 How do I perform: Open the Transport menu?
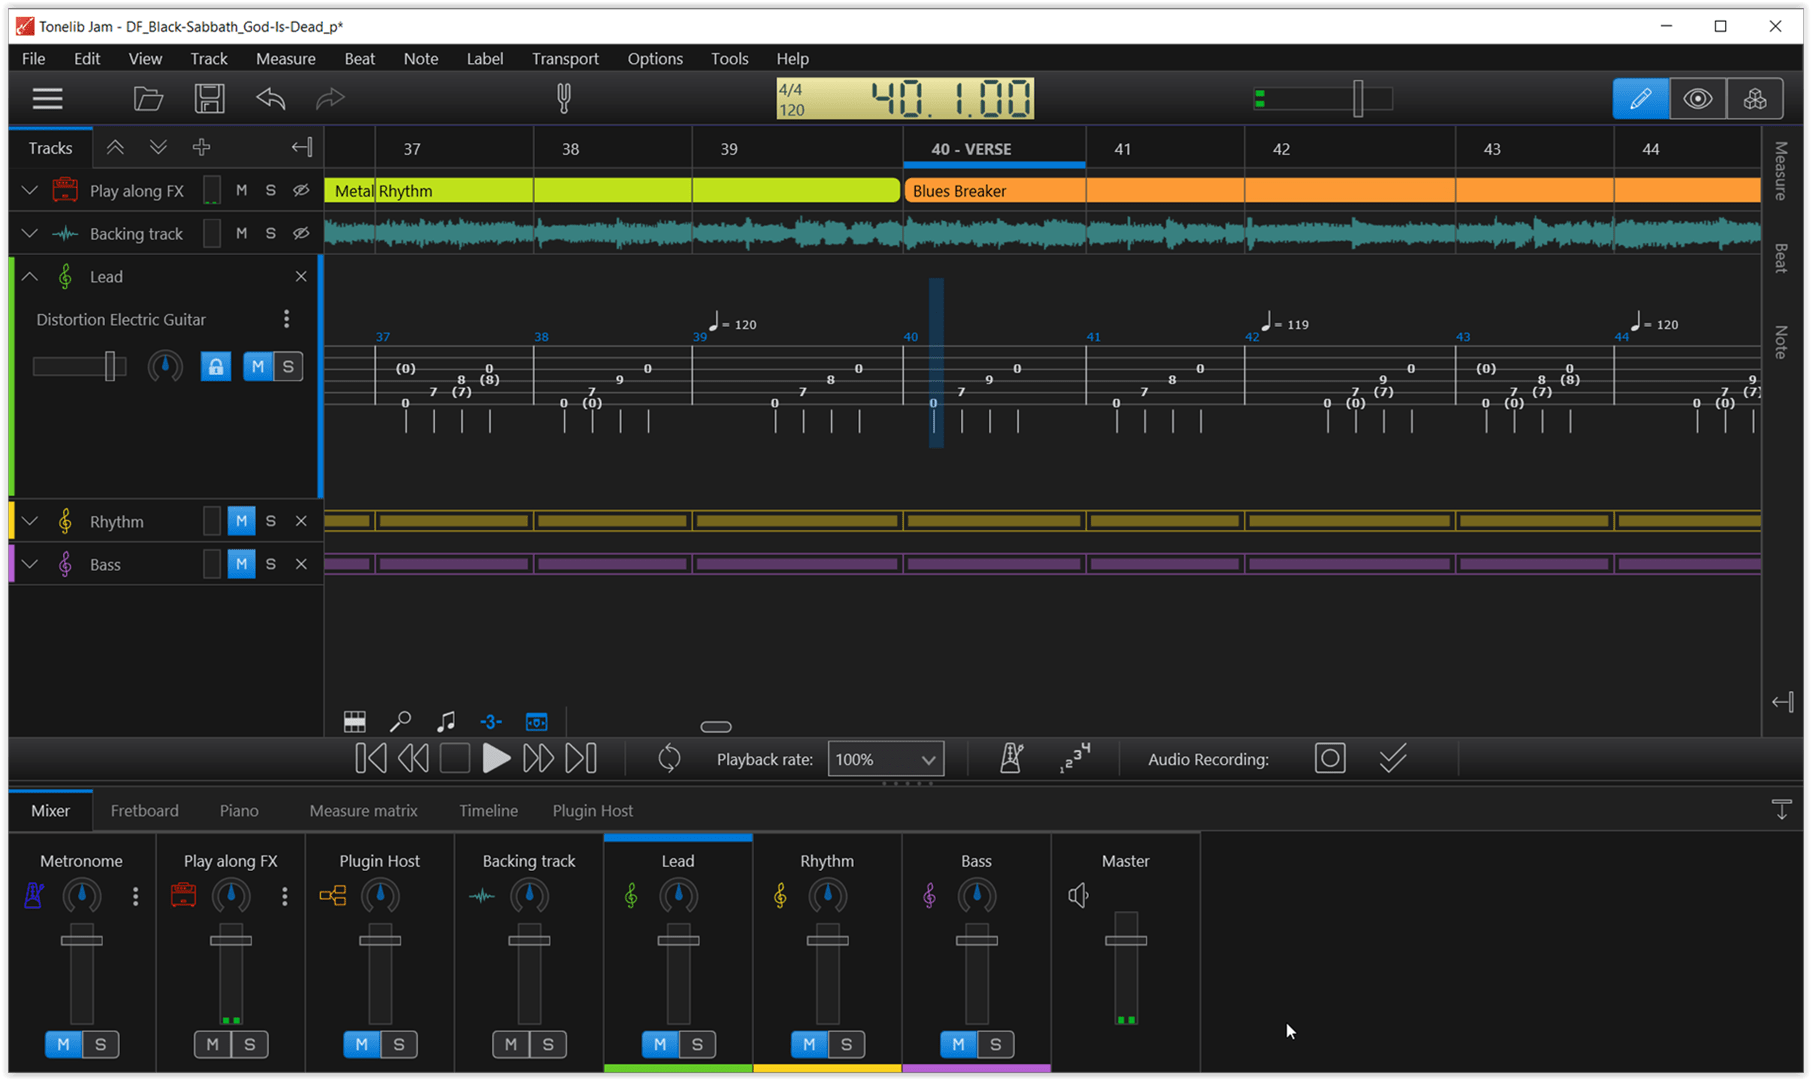(564, 58)
